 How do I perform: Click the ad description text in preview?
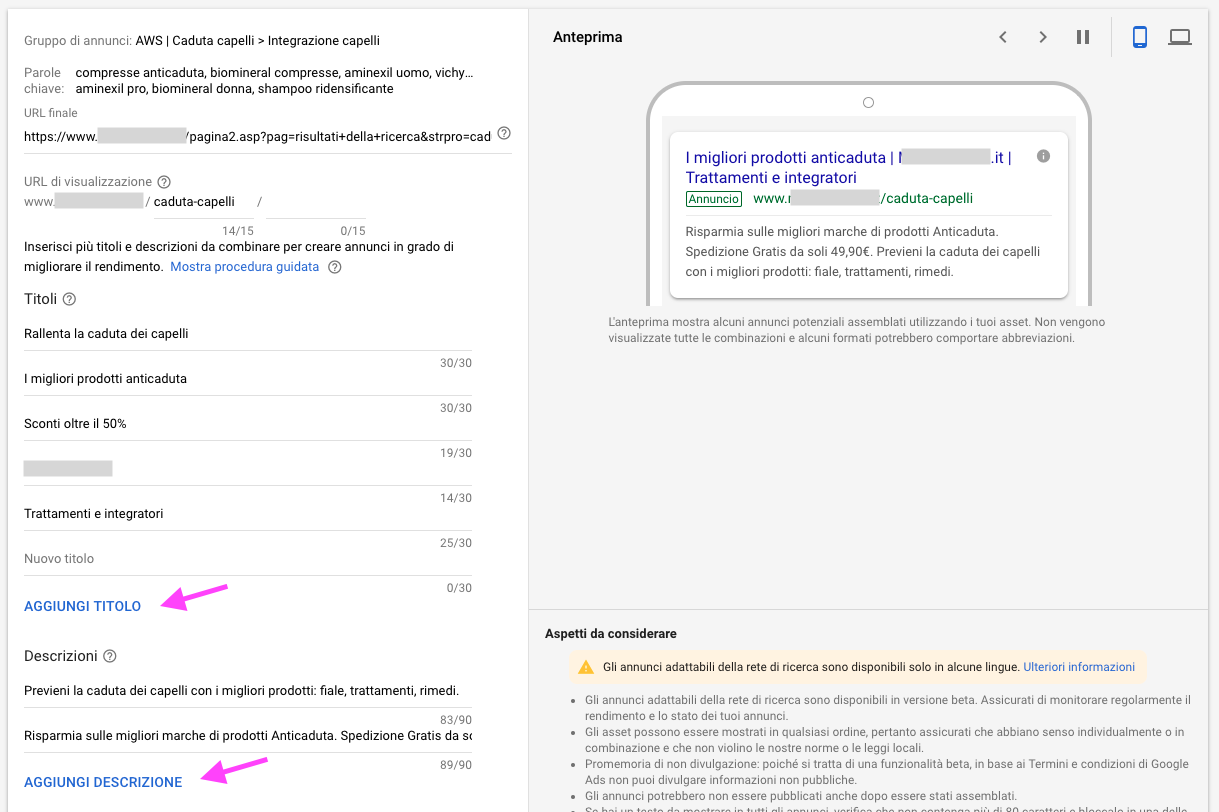(x=863, y=251)
